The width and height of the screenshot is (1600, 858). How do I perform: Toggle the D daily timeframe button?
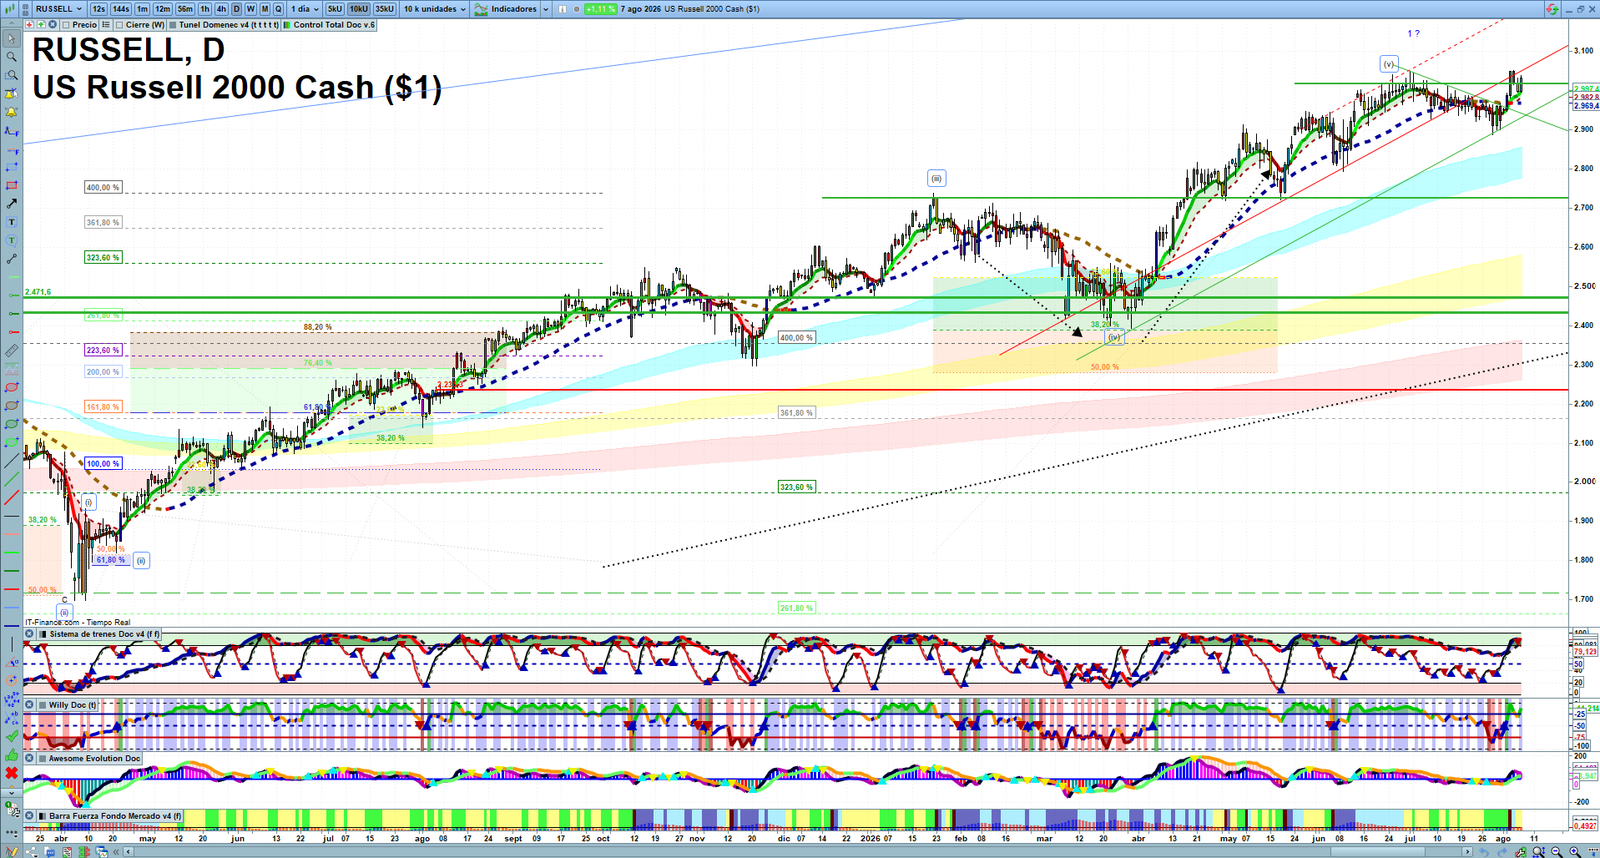[237, 9]
